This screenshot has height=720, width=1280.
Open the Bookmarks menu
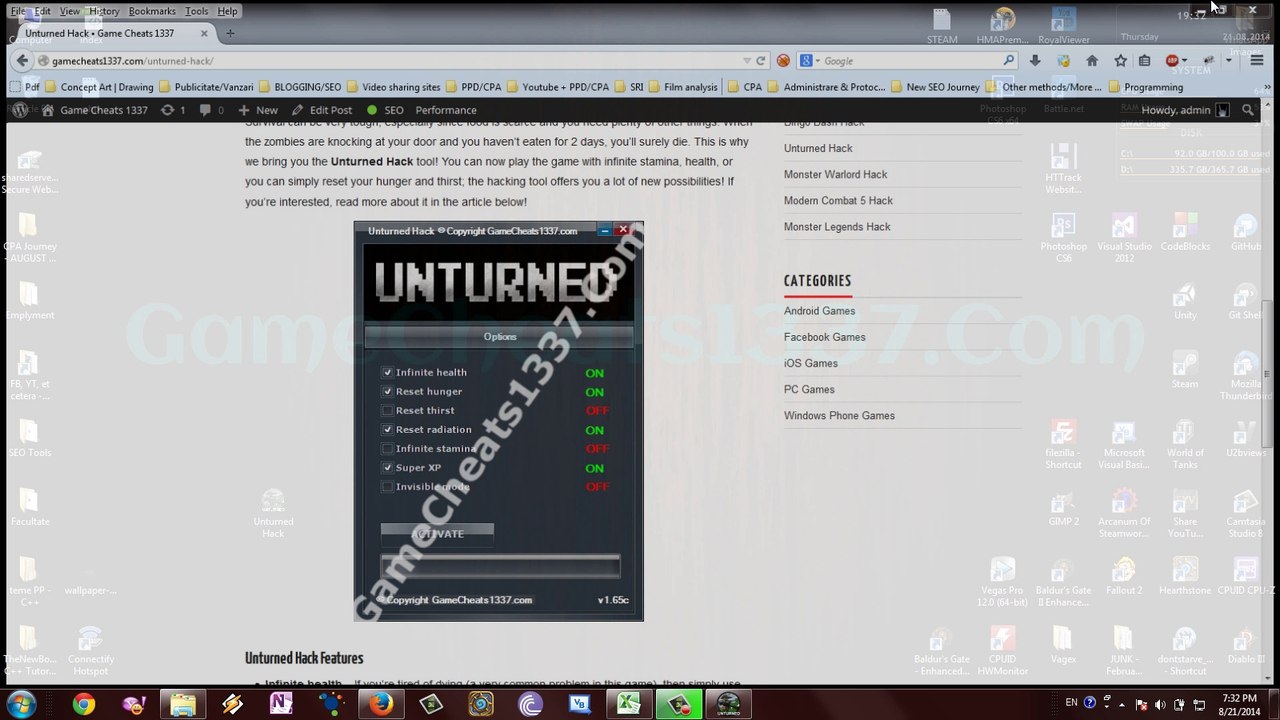pyautogui.click(x=152, y=11)
